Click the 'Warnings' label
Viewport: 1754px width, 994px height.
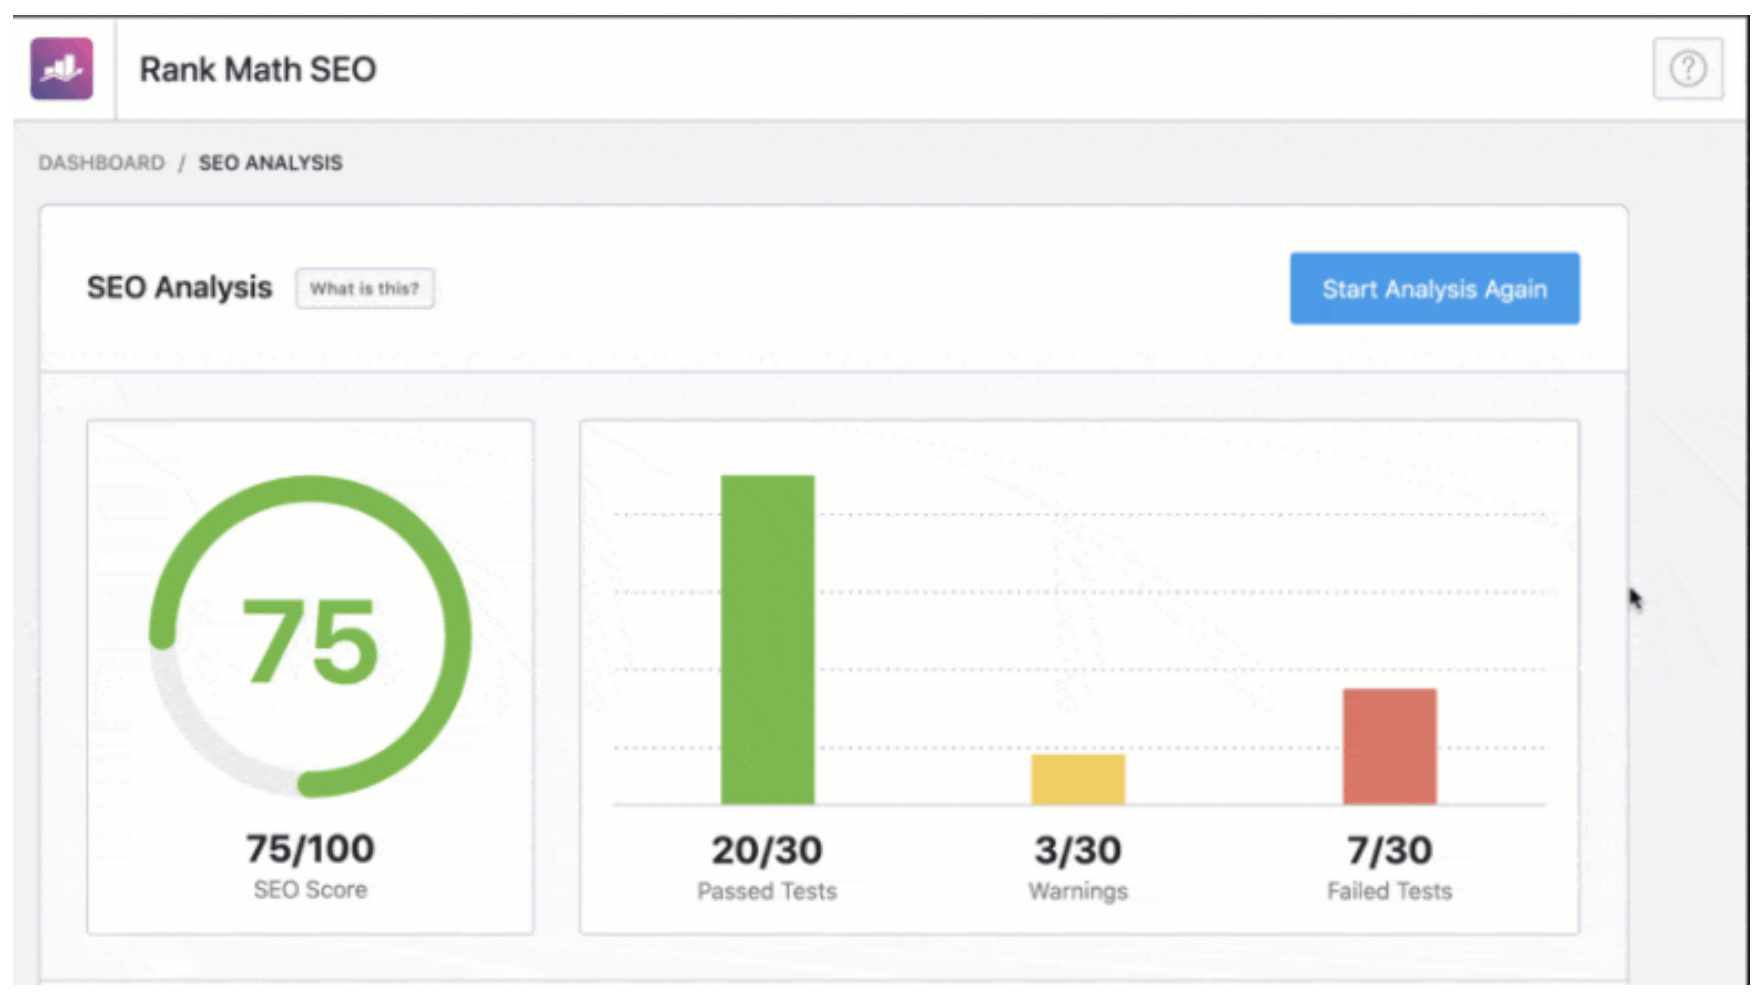(1078, 891)
